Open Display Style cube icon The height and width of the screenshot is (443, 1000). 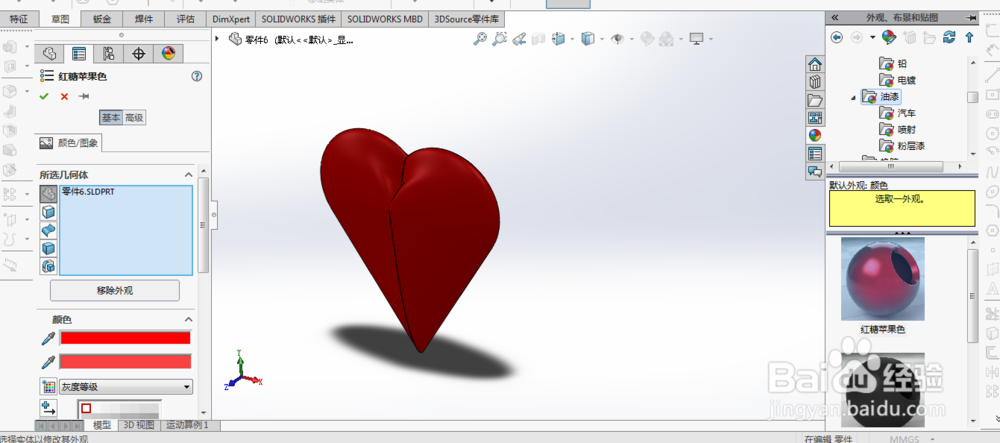[587, 39]
